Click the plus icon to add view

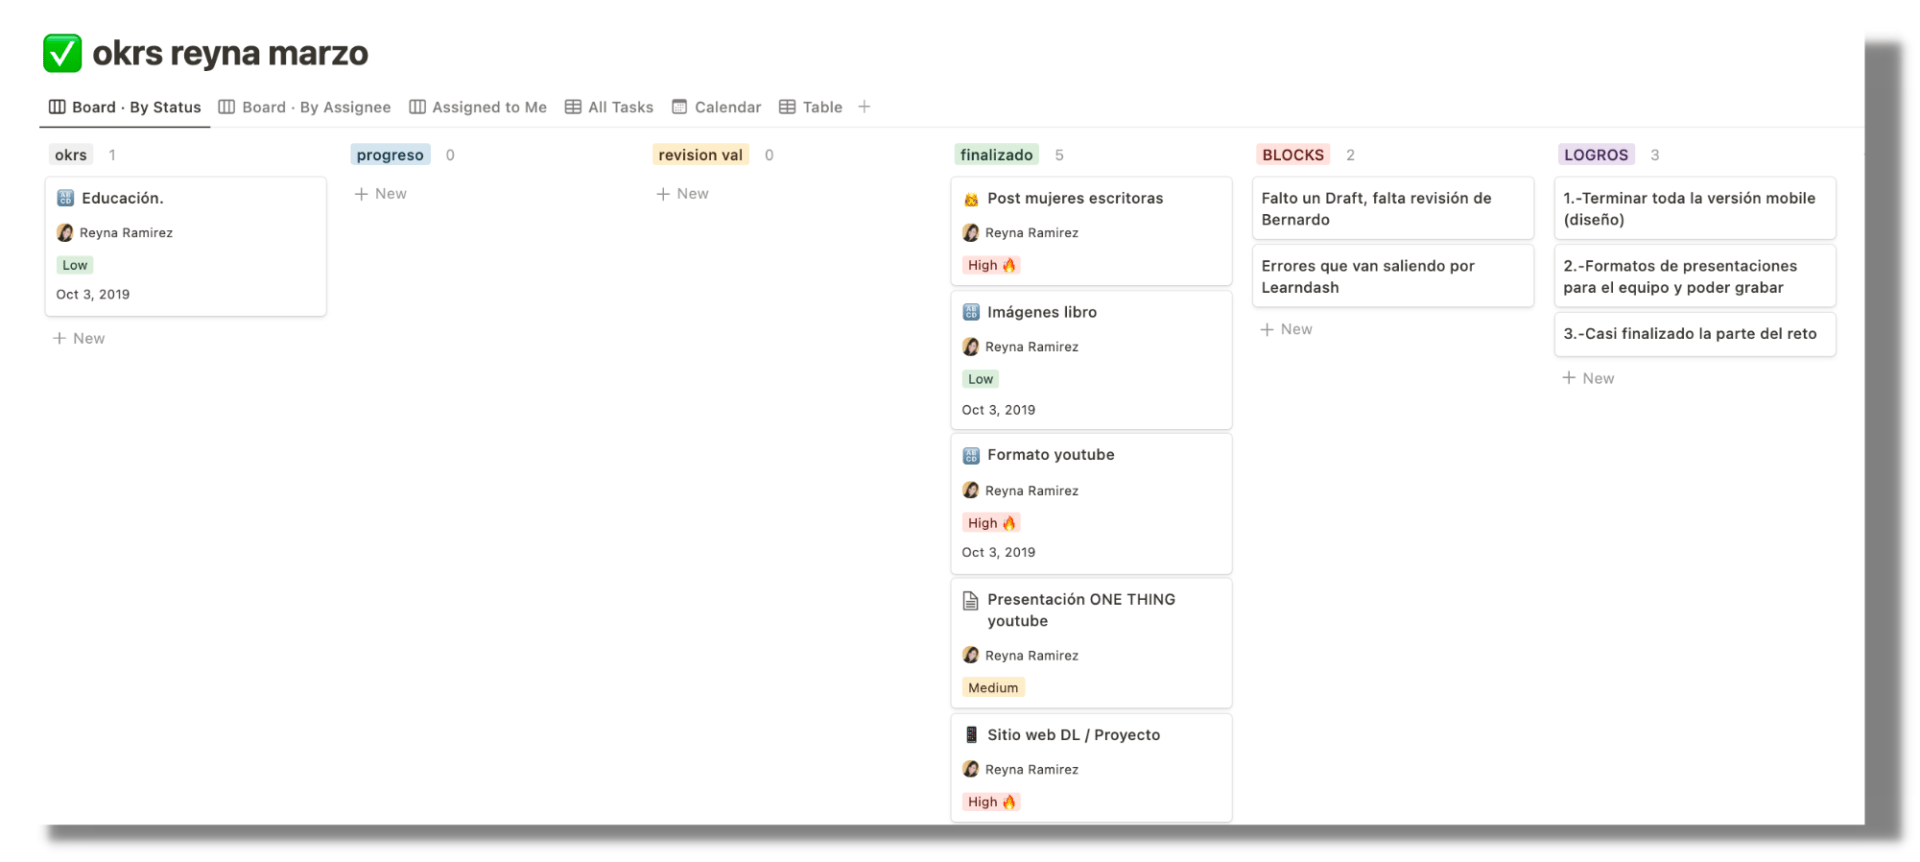coord(864,107)
